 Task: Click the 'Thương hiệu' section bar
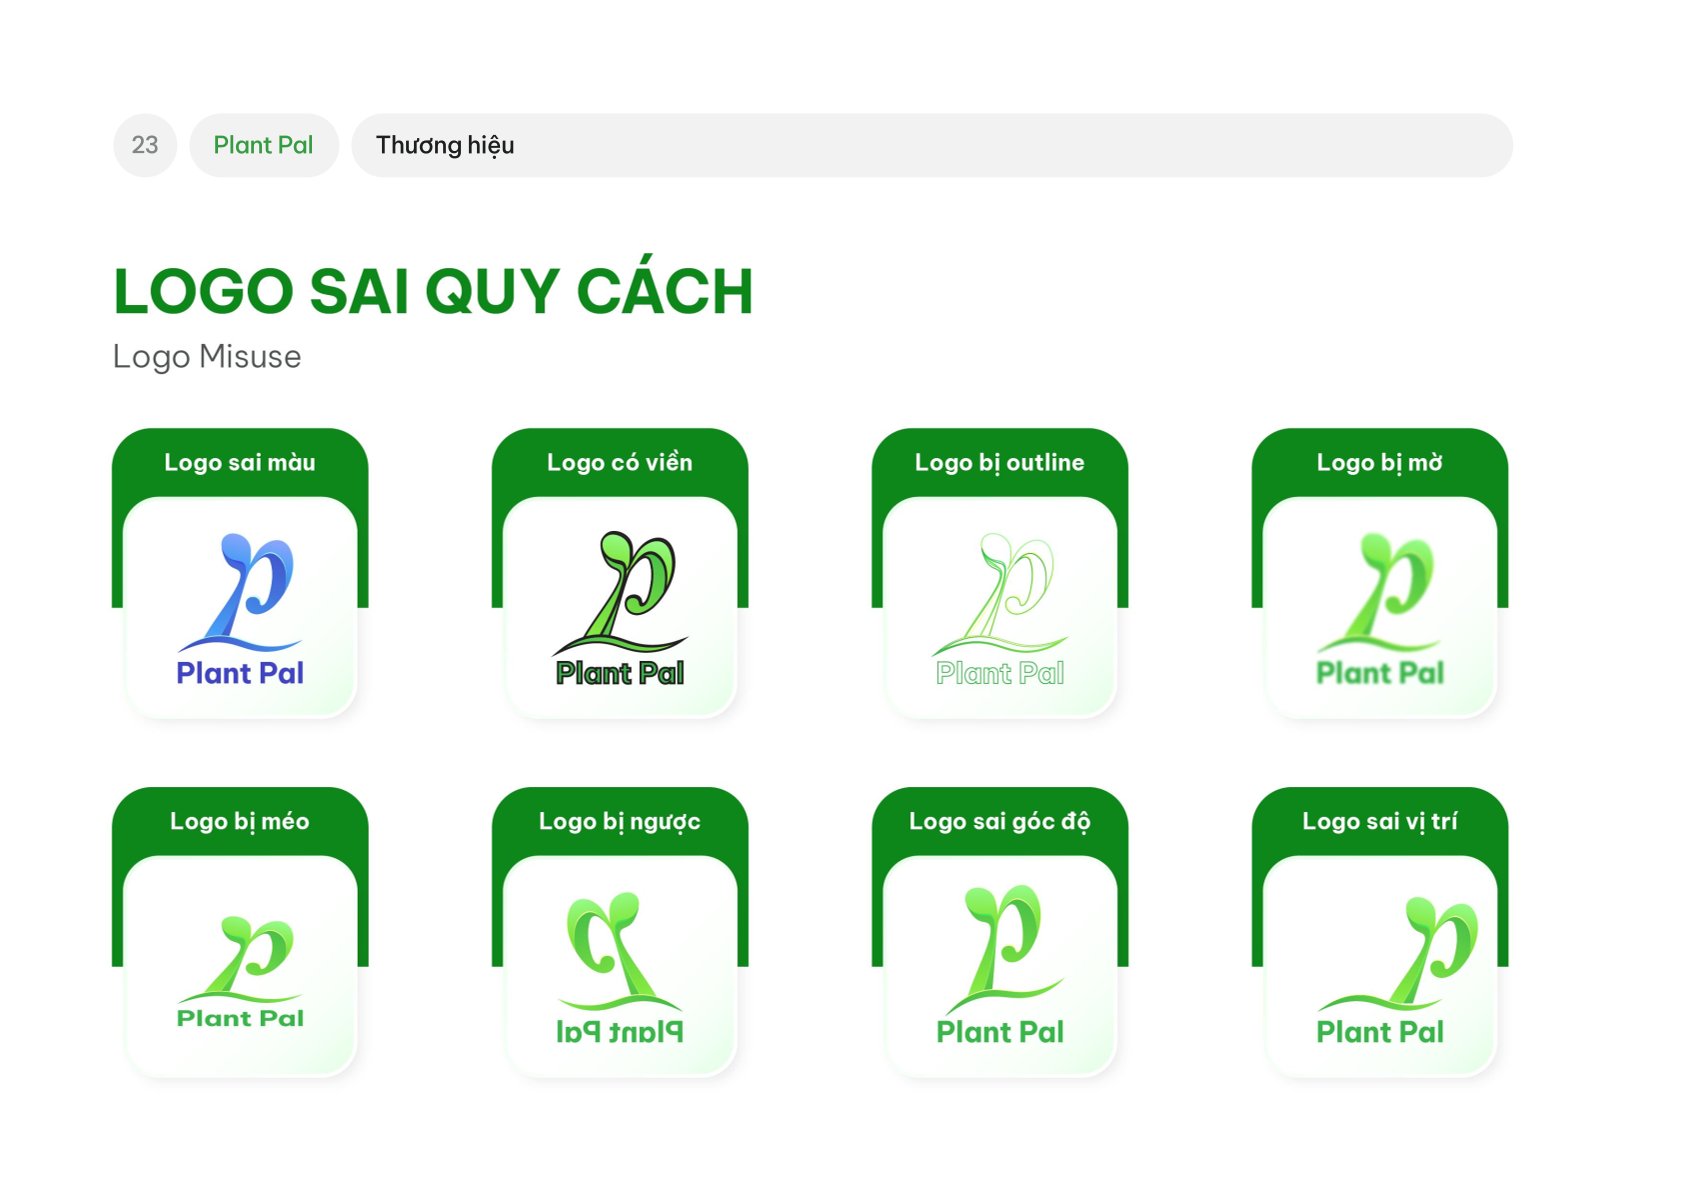932,145
